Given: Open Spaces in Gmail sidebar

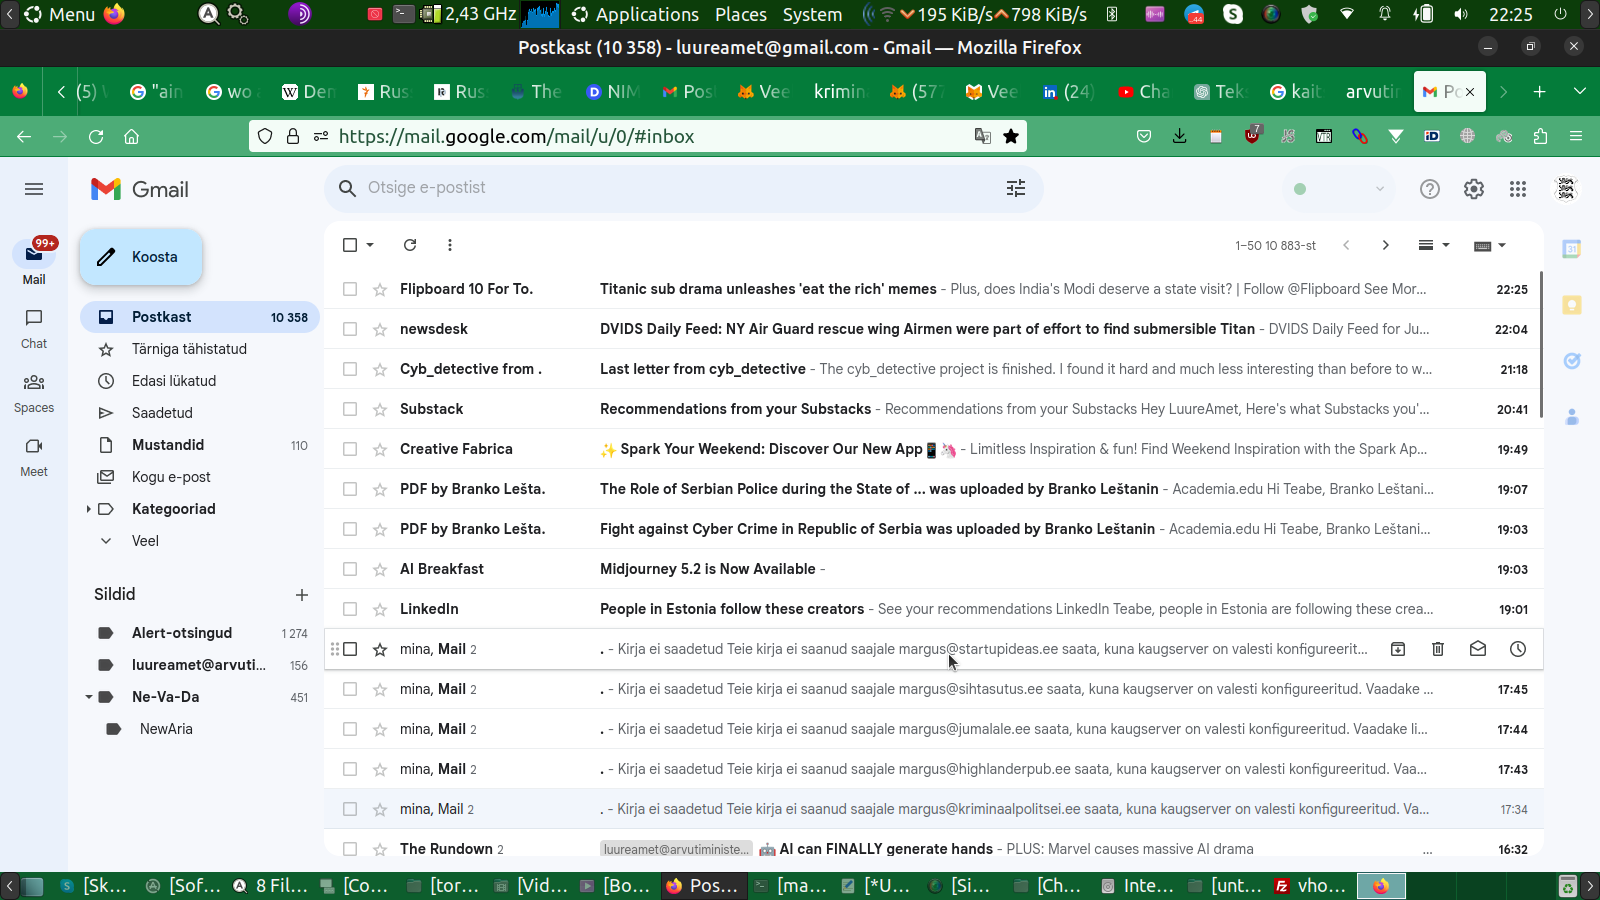Looking at the screenshot, I should (x=34, y=392).
